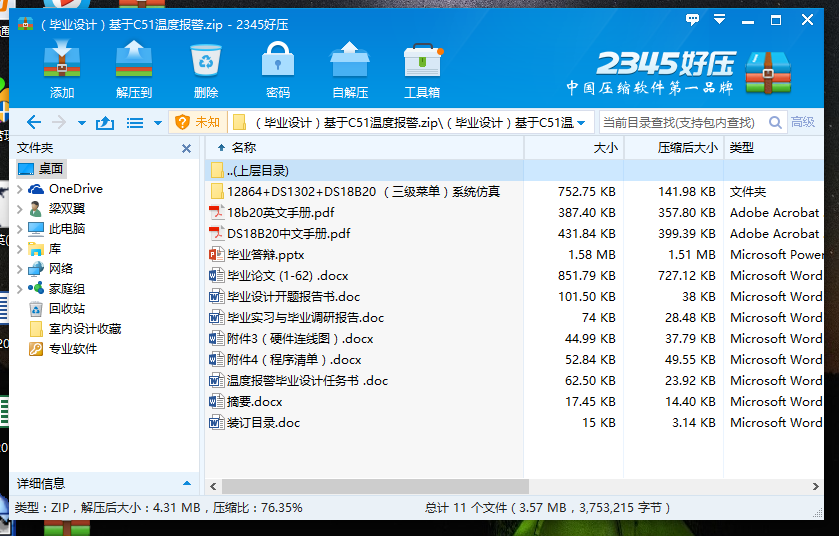839x536 pixels.
Task: Click the go-up-folder icon
Action: [x=105, y=123]
